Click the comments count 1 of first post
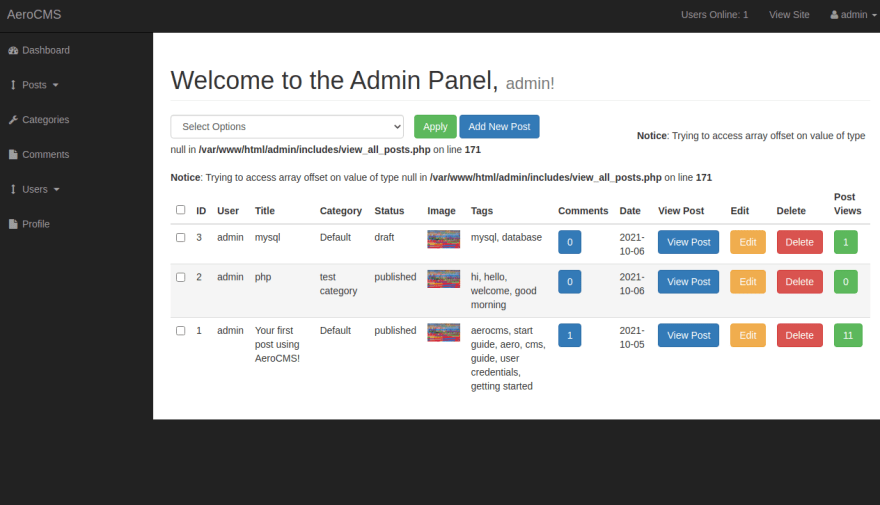The image size is (880, 505). [x=570, y=336]
